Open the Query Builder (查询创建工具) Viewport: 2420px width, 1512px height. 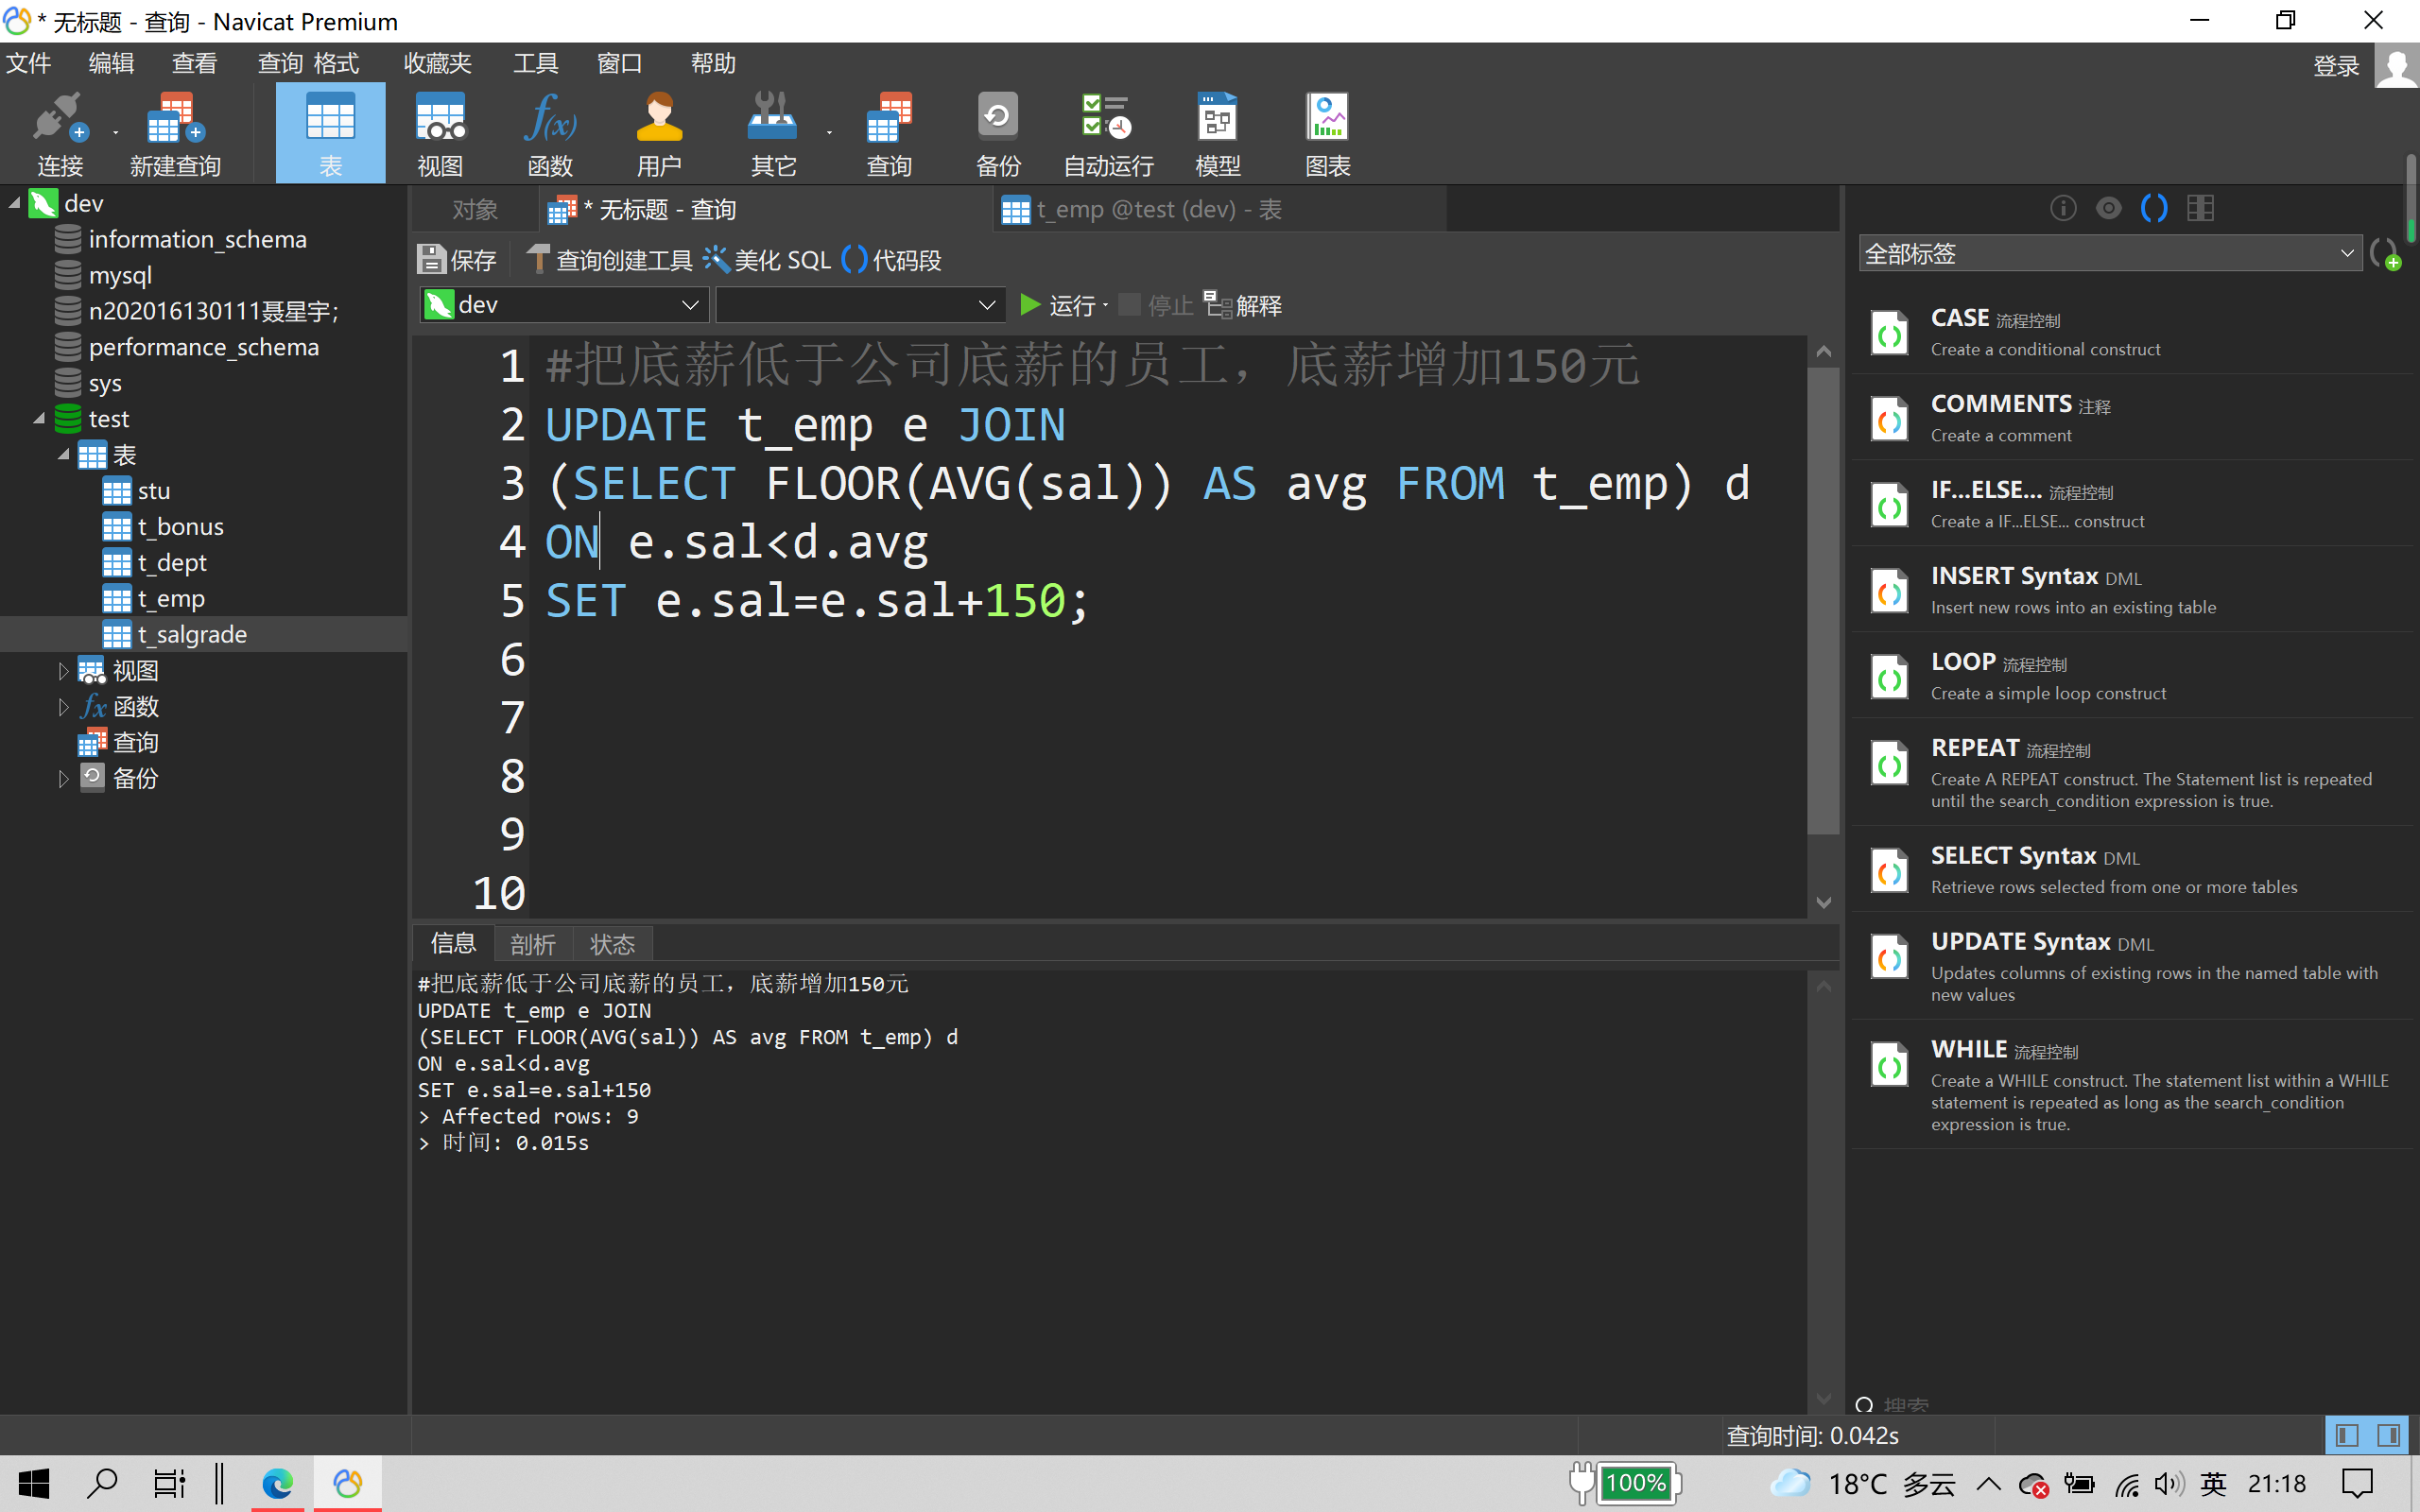coord(609,260)
